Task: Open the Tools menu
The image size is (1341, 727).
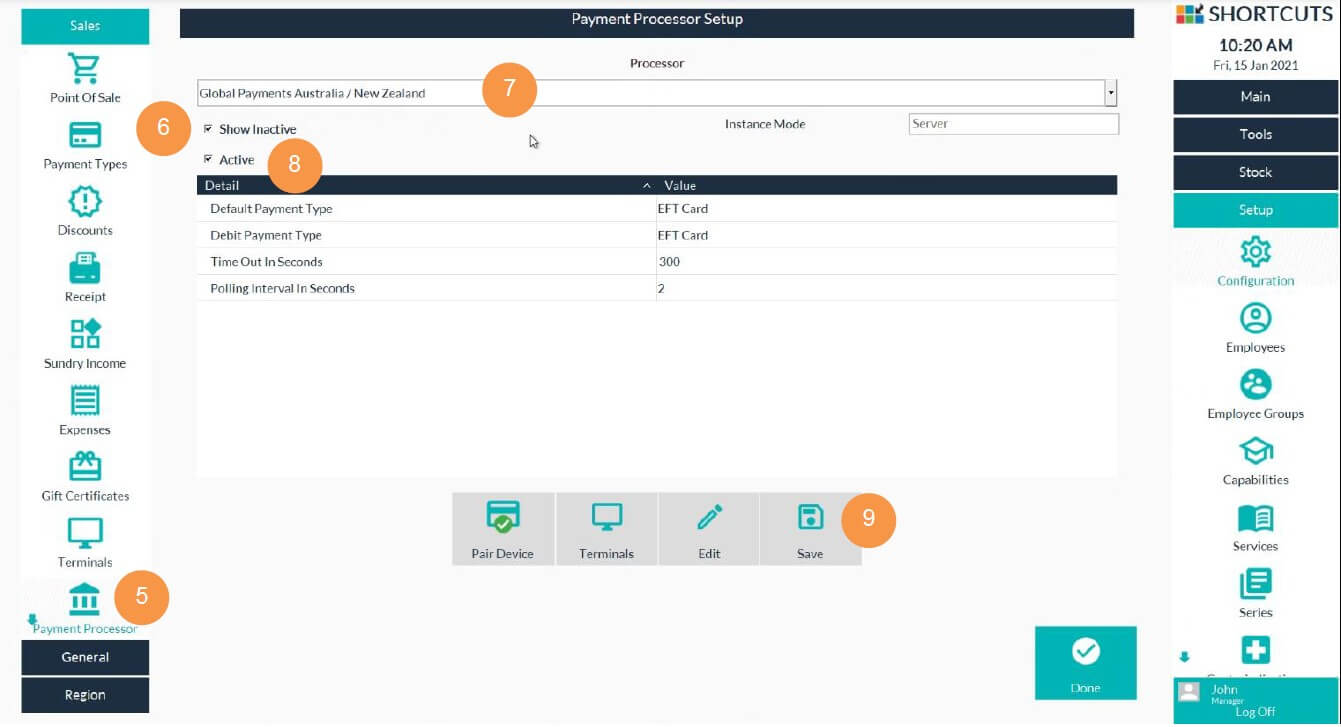Action: pyautogui.click(x=1255, y=134)
